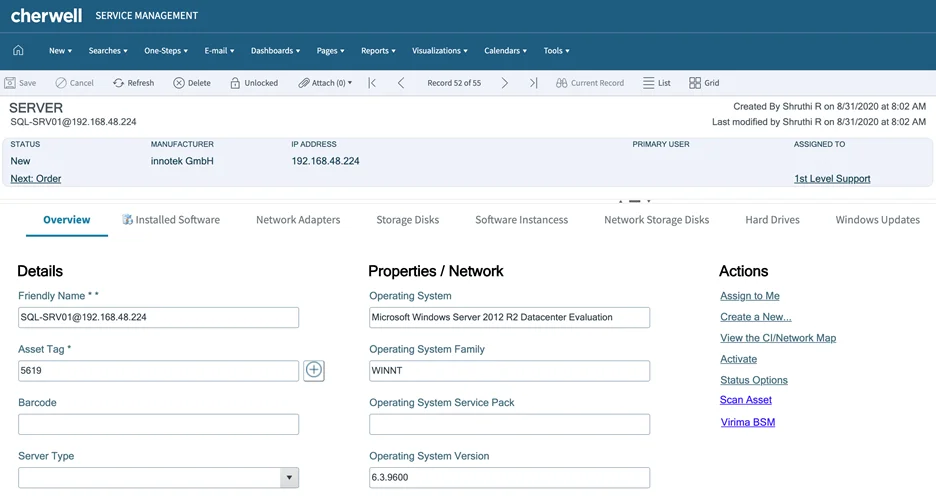
Task: Open the Attach (0) dropdown
Action: (325, 83)
